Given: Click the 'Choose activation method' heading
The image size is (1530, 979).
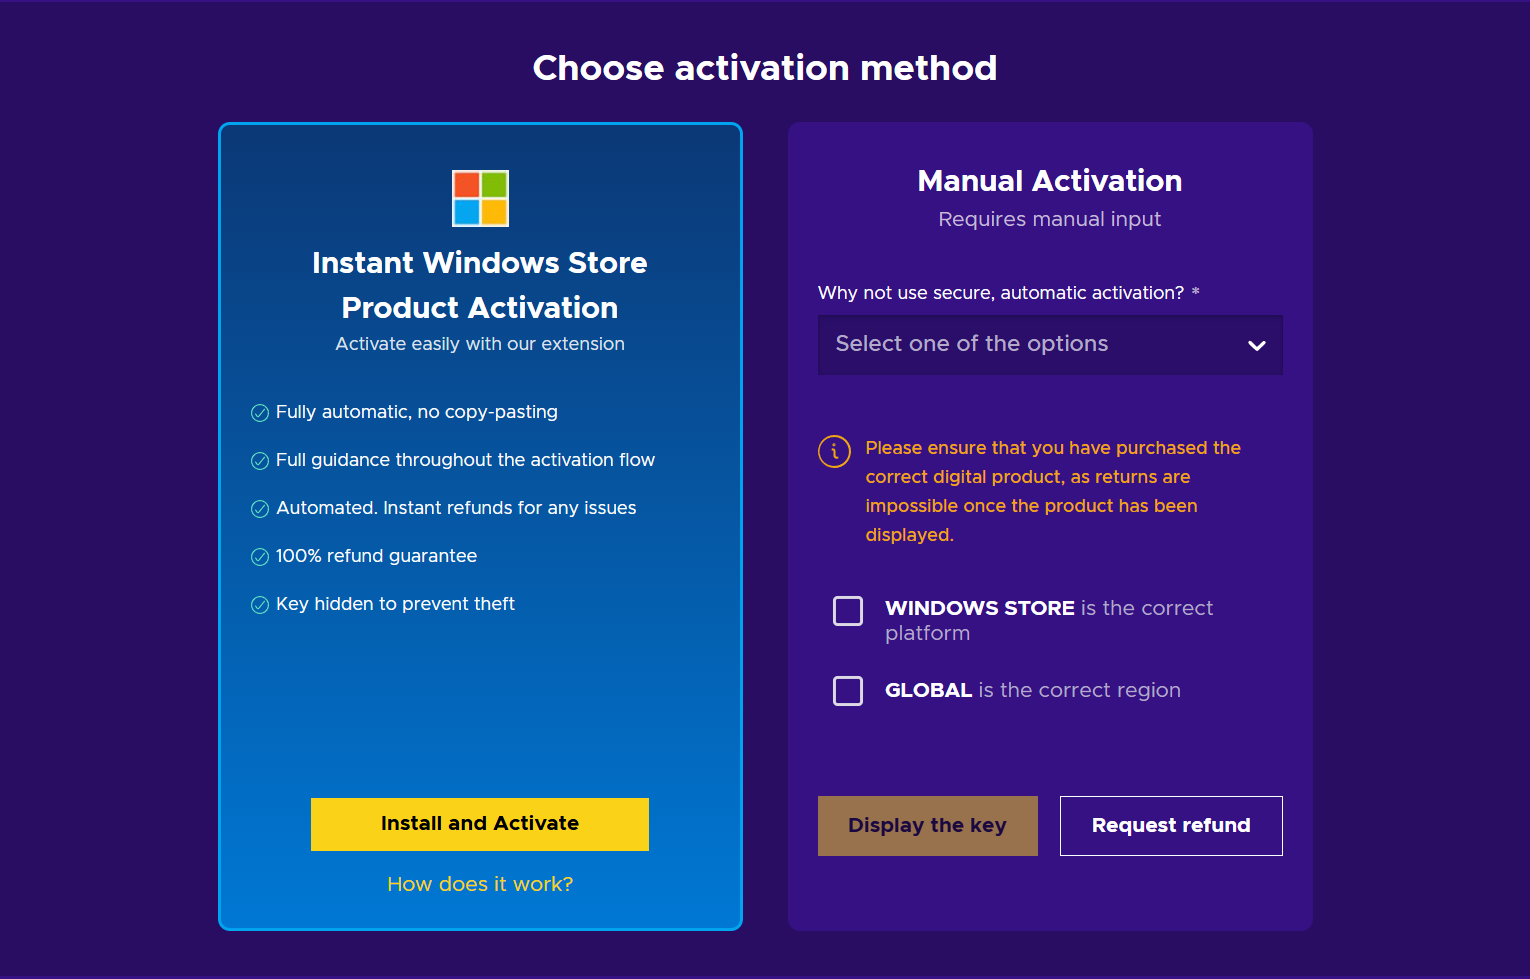Looking at the screenshot, I should click(765, 68).
